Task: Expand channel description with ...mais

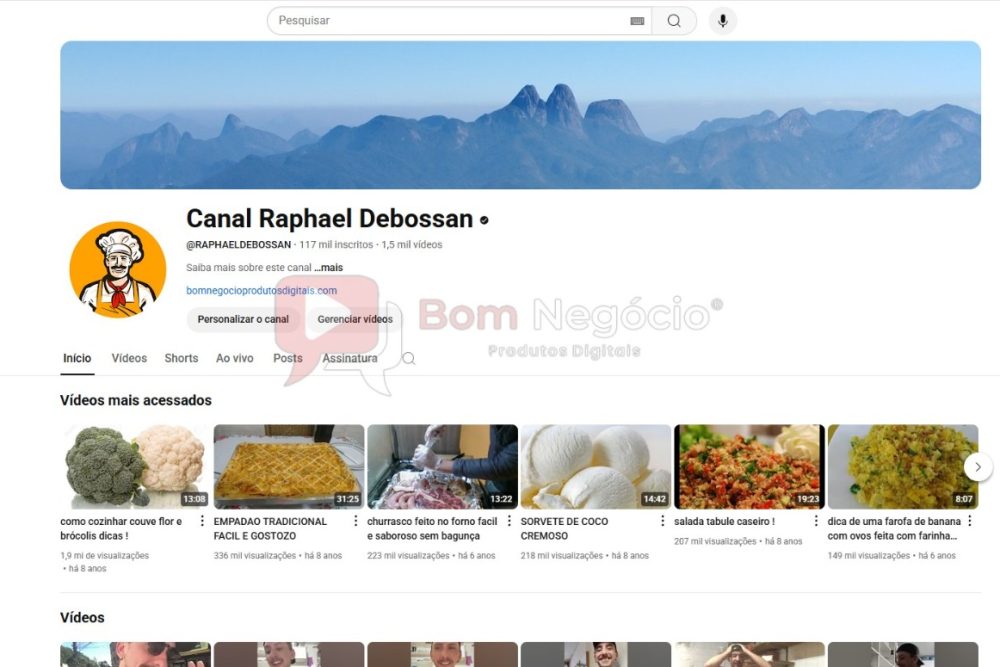Action: click(x=328, y=268)
